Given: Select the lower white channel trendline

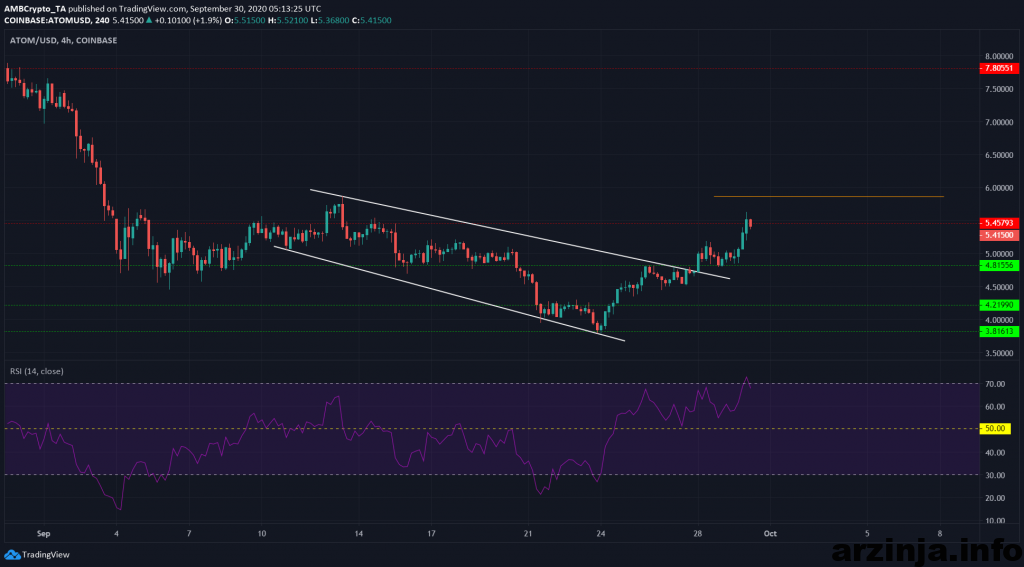Looking at the screenshot, I should [450, 292].
